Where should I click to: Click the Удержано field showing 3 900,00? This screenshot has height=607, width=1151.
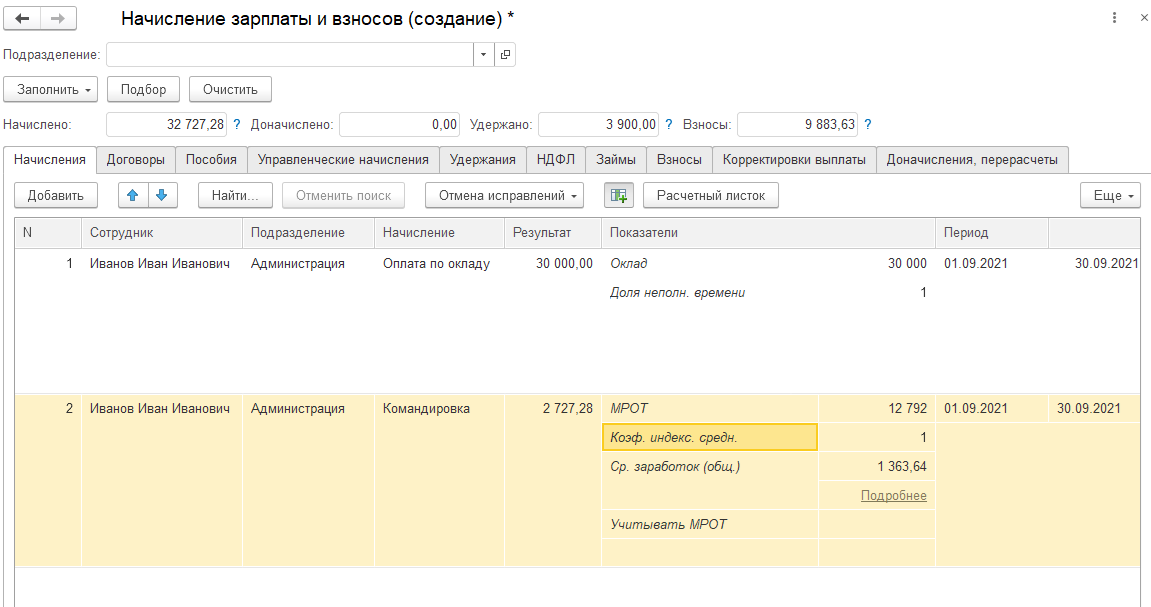tap(598, 125)
